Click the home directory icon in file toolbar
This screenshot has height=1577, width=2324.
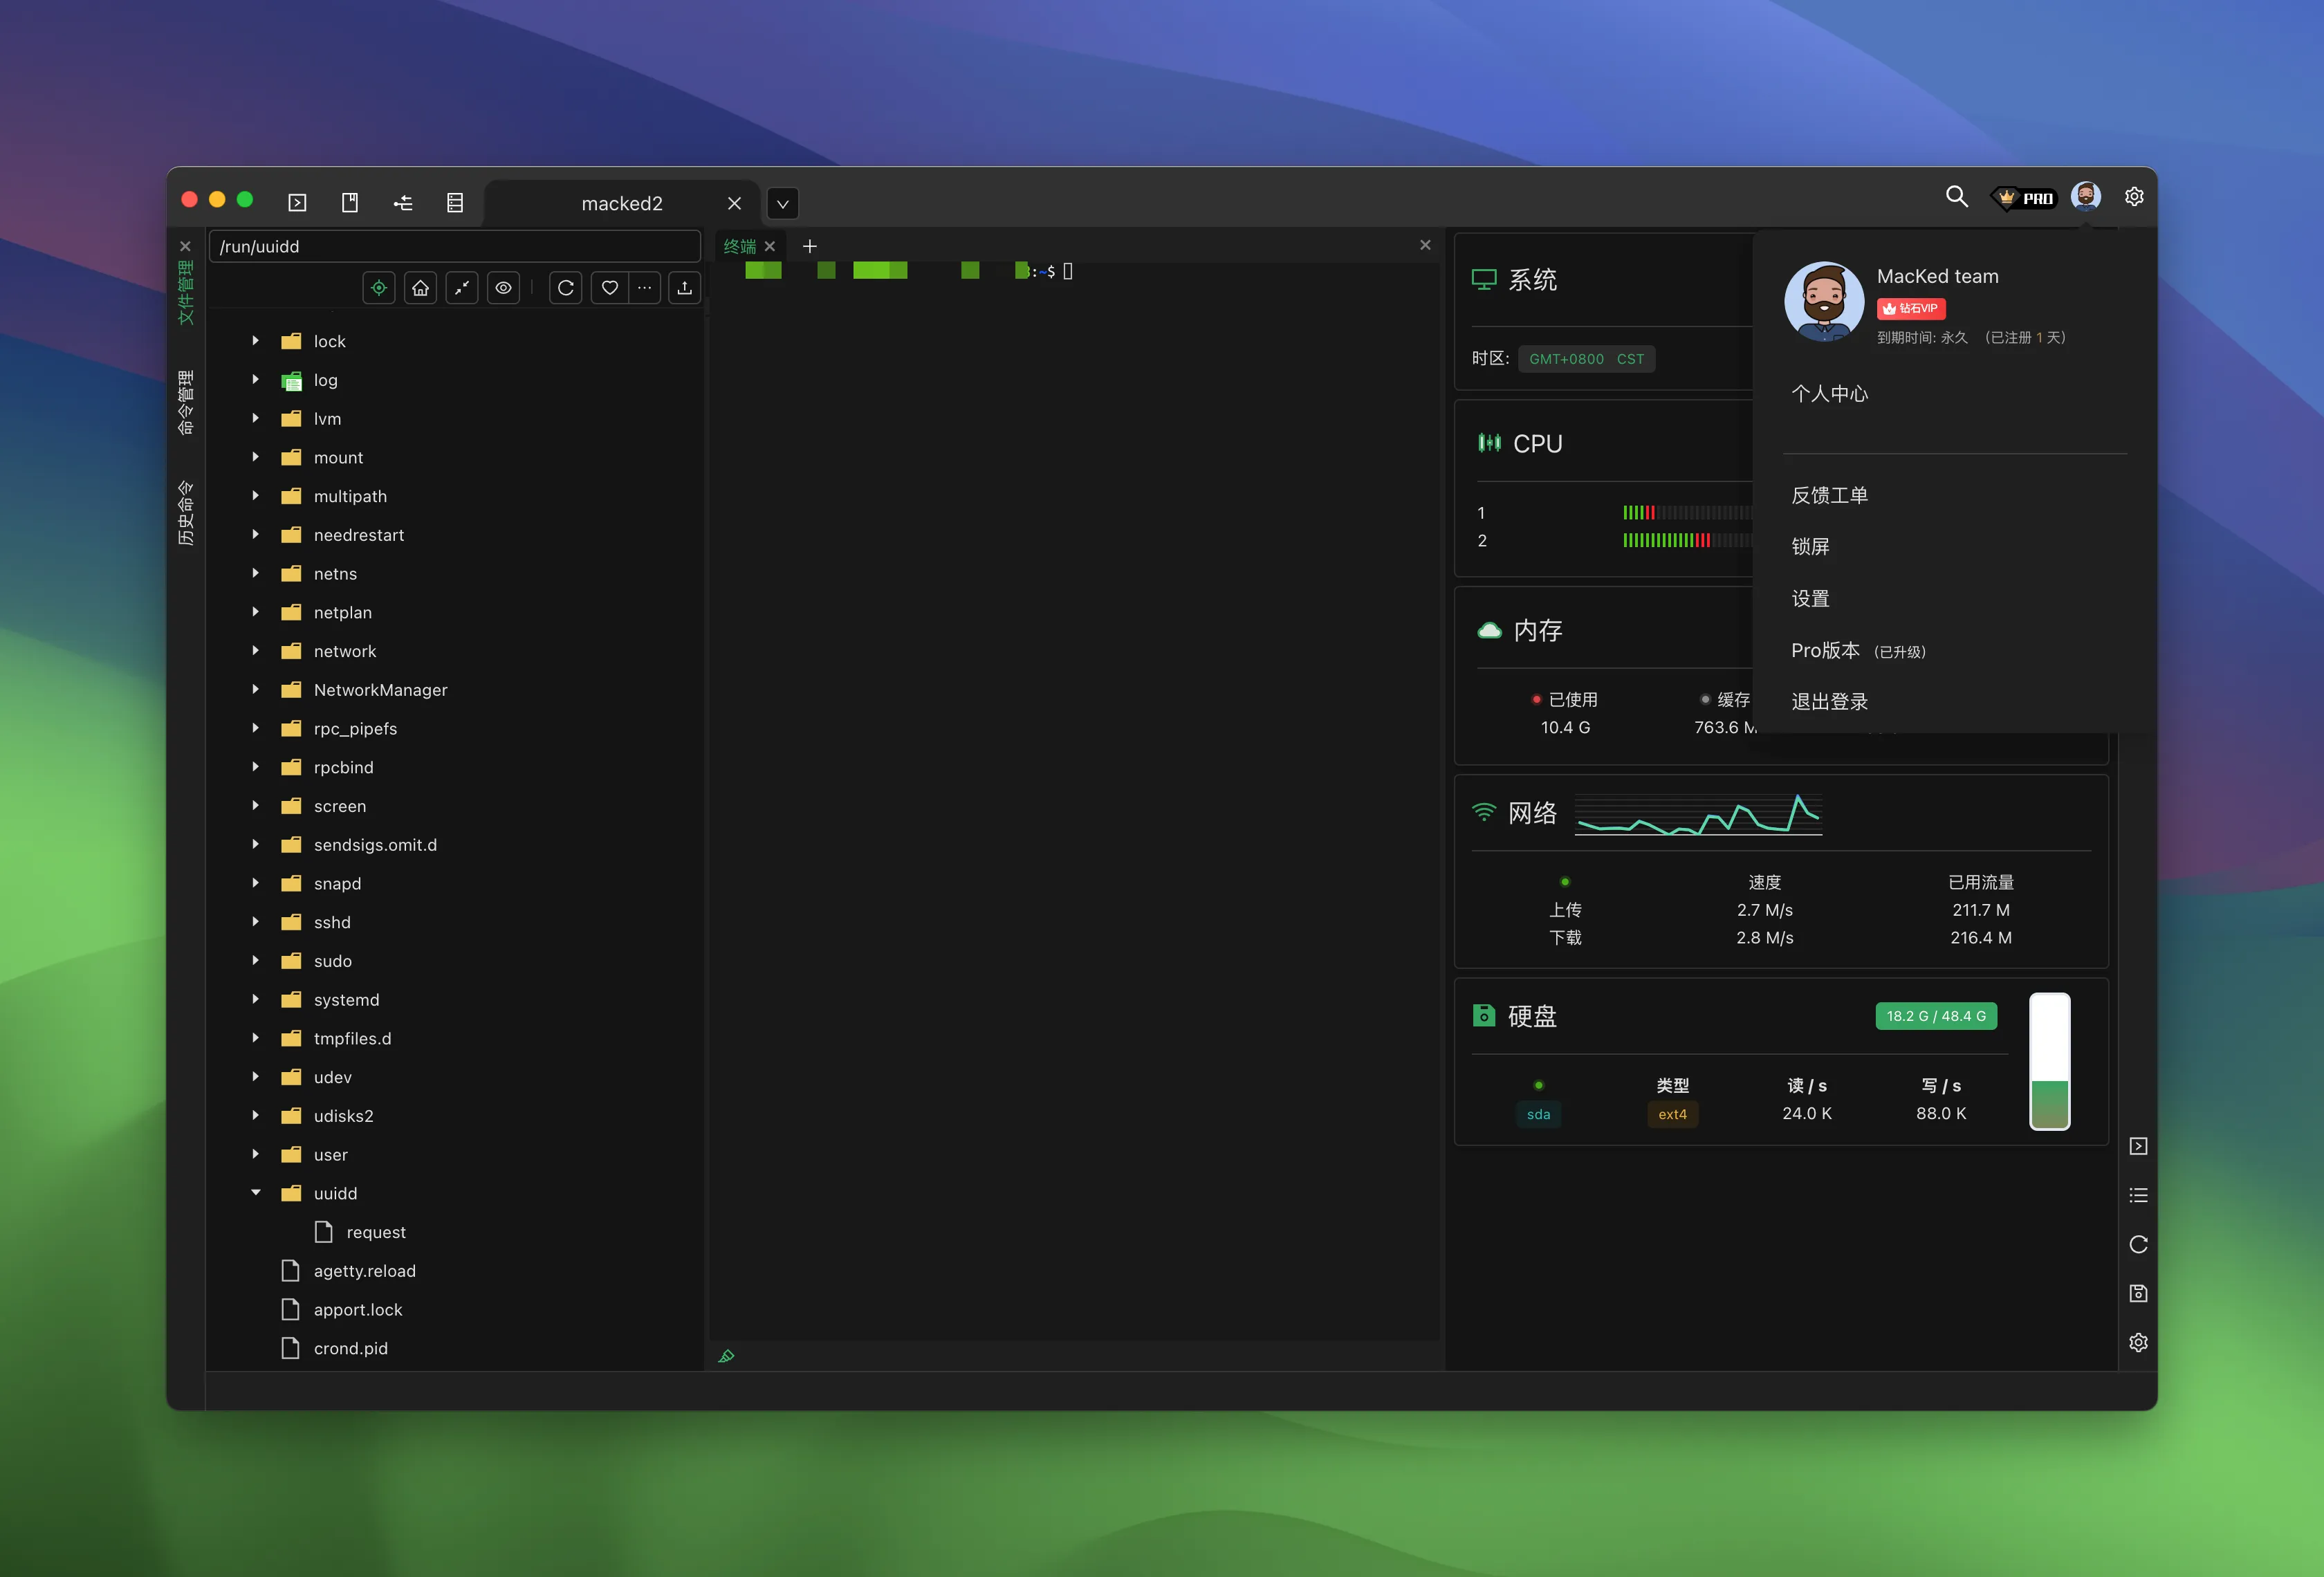420,288
